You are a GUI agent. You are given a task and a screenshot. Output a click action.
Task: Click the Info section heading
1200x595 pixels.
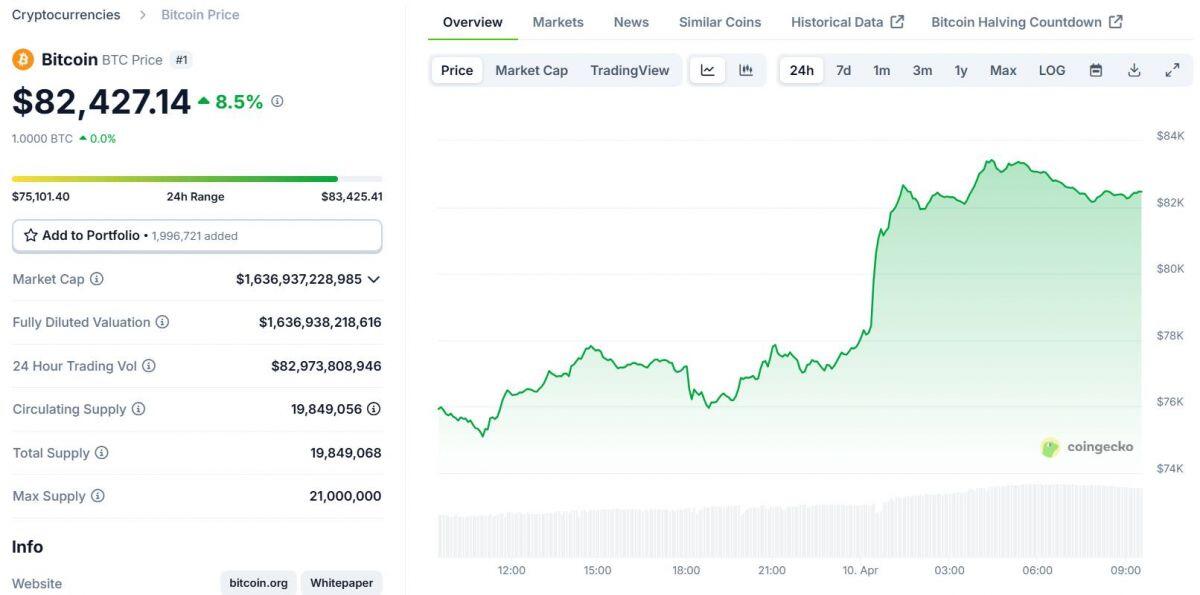[27, 547]
